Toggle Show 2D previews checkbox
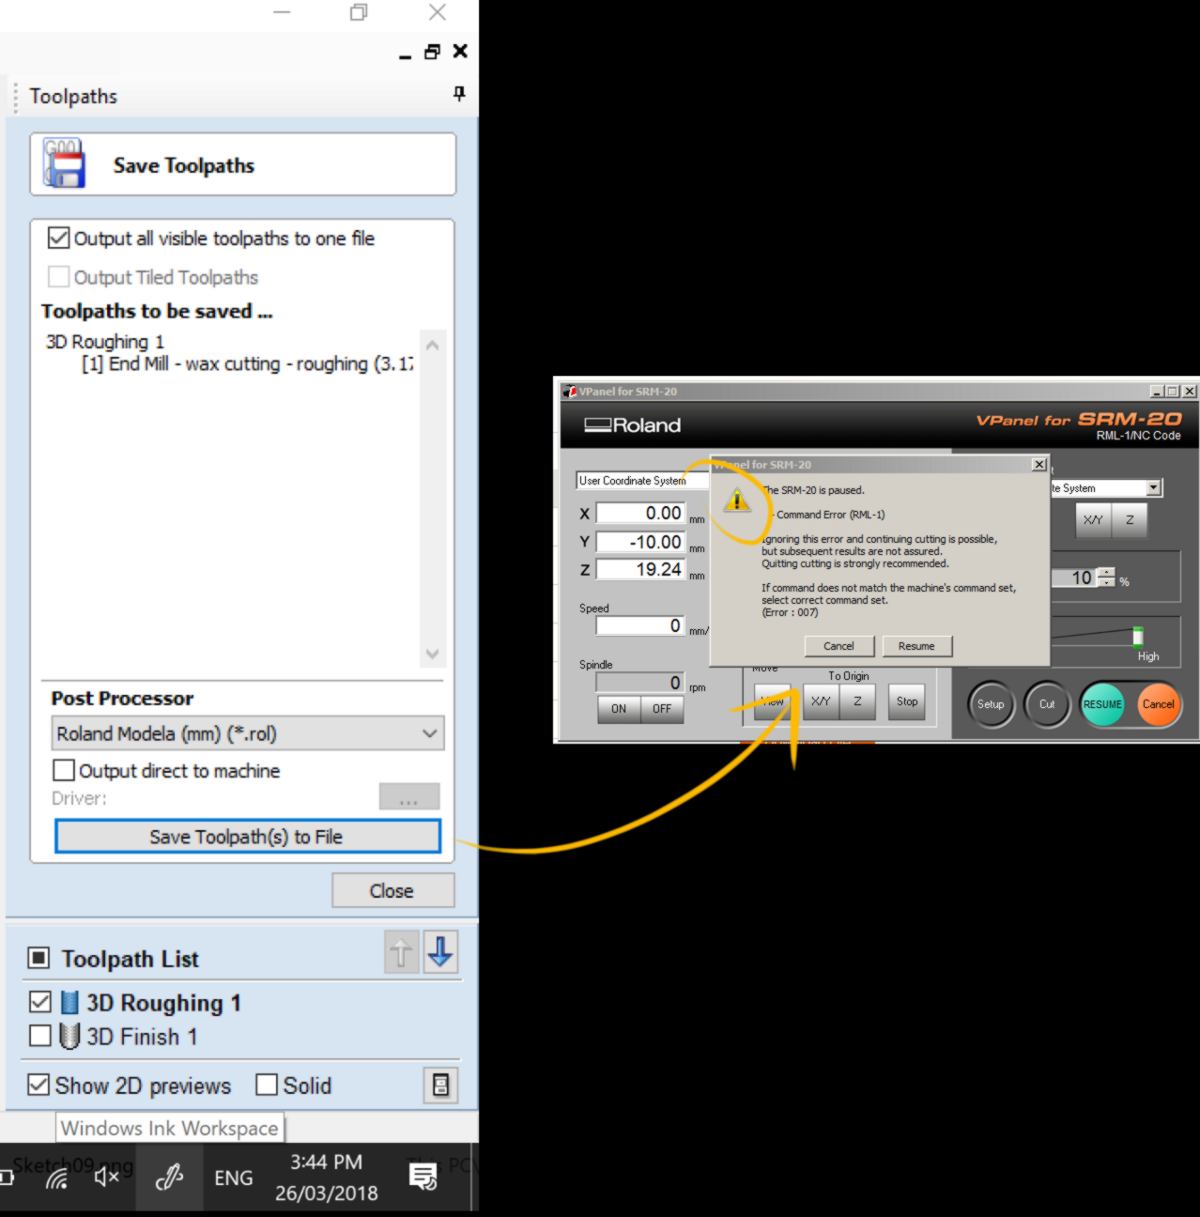Screen dimensions: 1200x1217 tap(38, 1084)
